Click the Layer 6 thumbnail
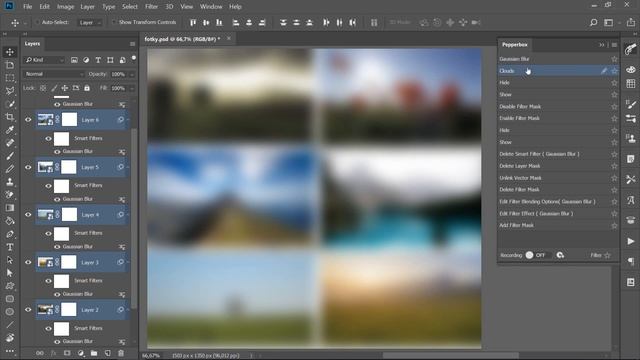Screen dimensions: 640x360 [45, 120]
